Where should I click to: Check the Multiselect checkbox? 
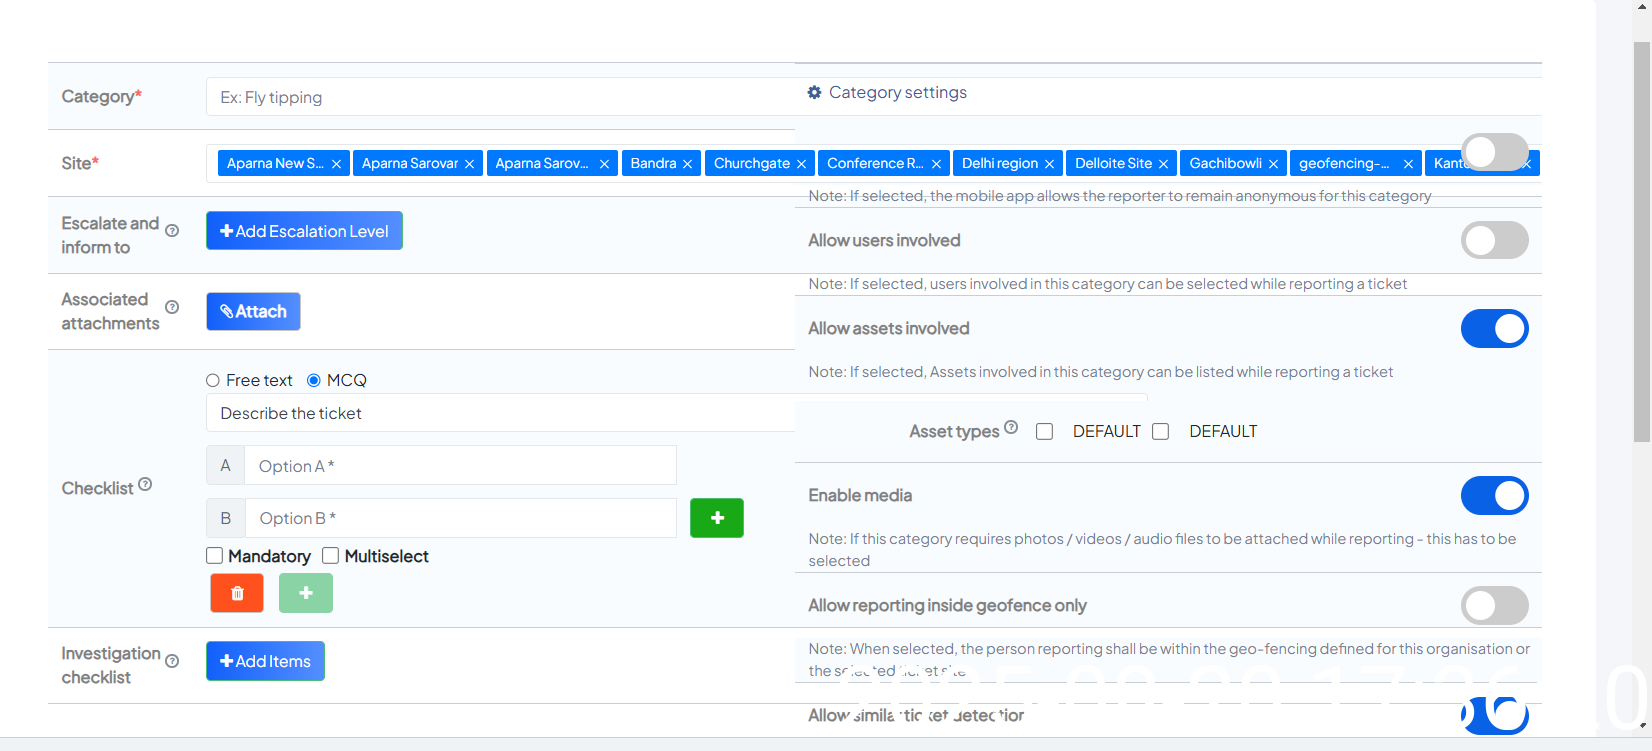click(x=331, y=556)
